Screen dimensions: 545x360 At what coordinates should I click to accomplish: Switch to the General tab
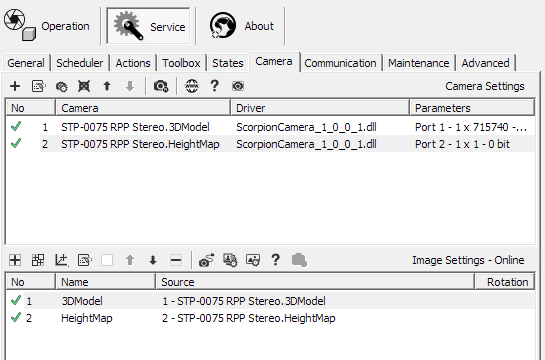point(26,63)
